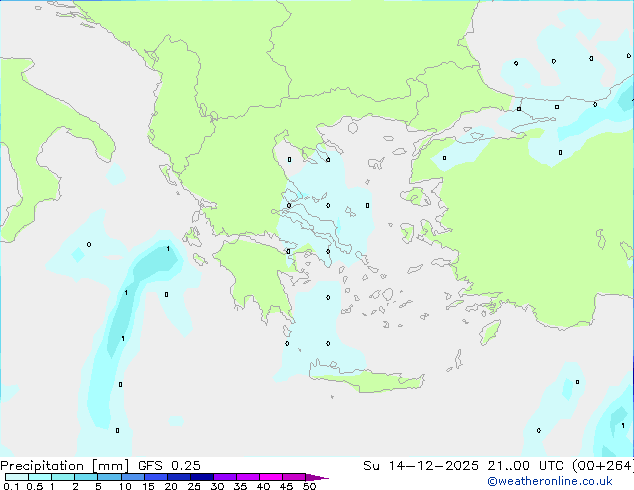The height and width of the screenshot is (490, 634).
Task: Click the 20 to 25 mm dark blue swatch
Action: click(x=178, y=477)
